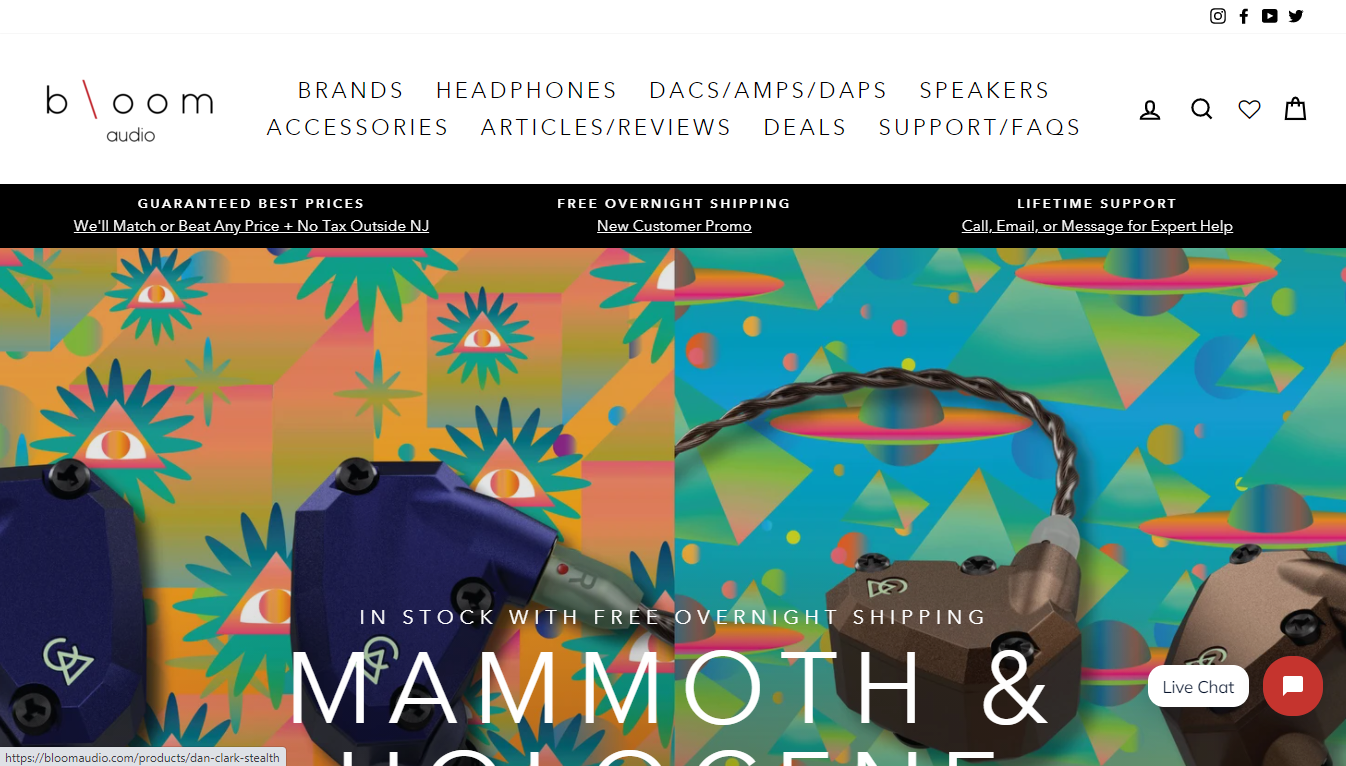The height and width of the screenshot is (766, 1346).
Task: Go to Bloom Audio logo homepage
Action: point(129,111)
